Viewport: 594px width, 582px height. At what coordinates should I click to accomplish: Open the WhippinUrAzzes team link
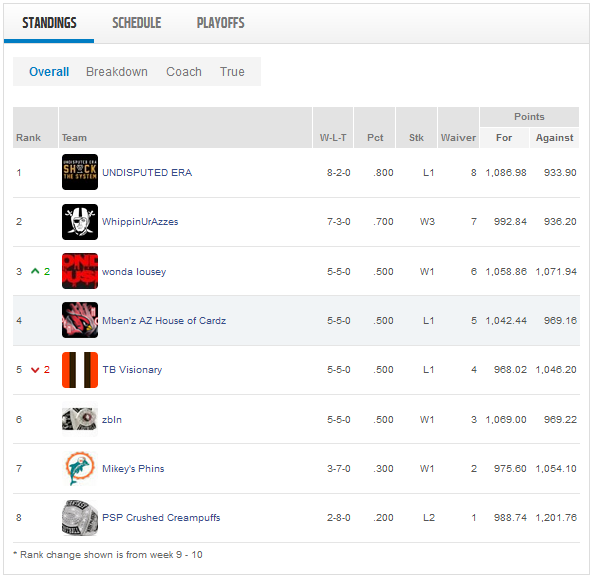tap(140, 222)
